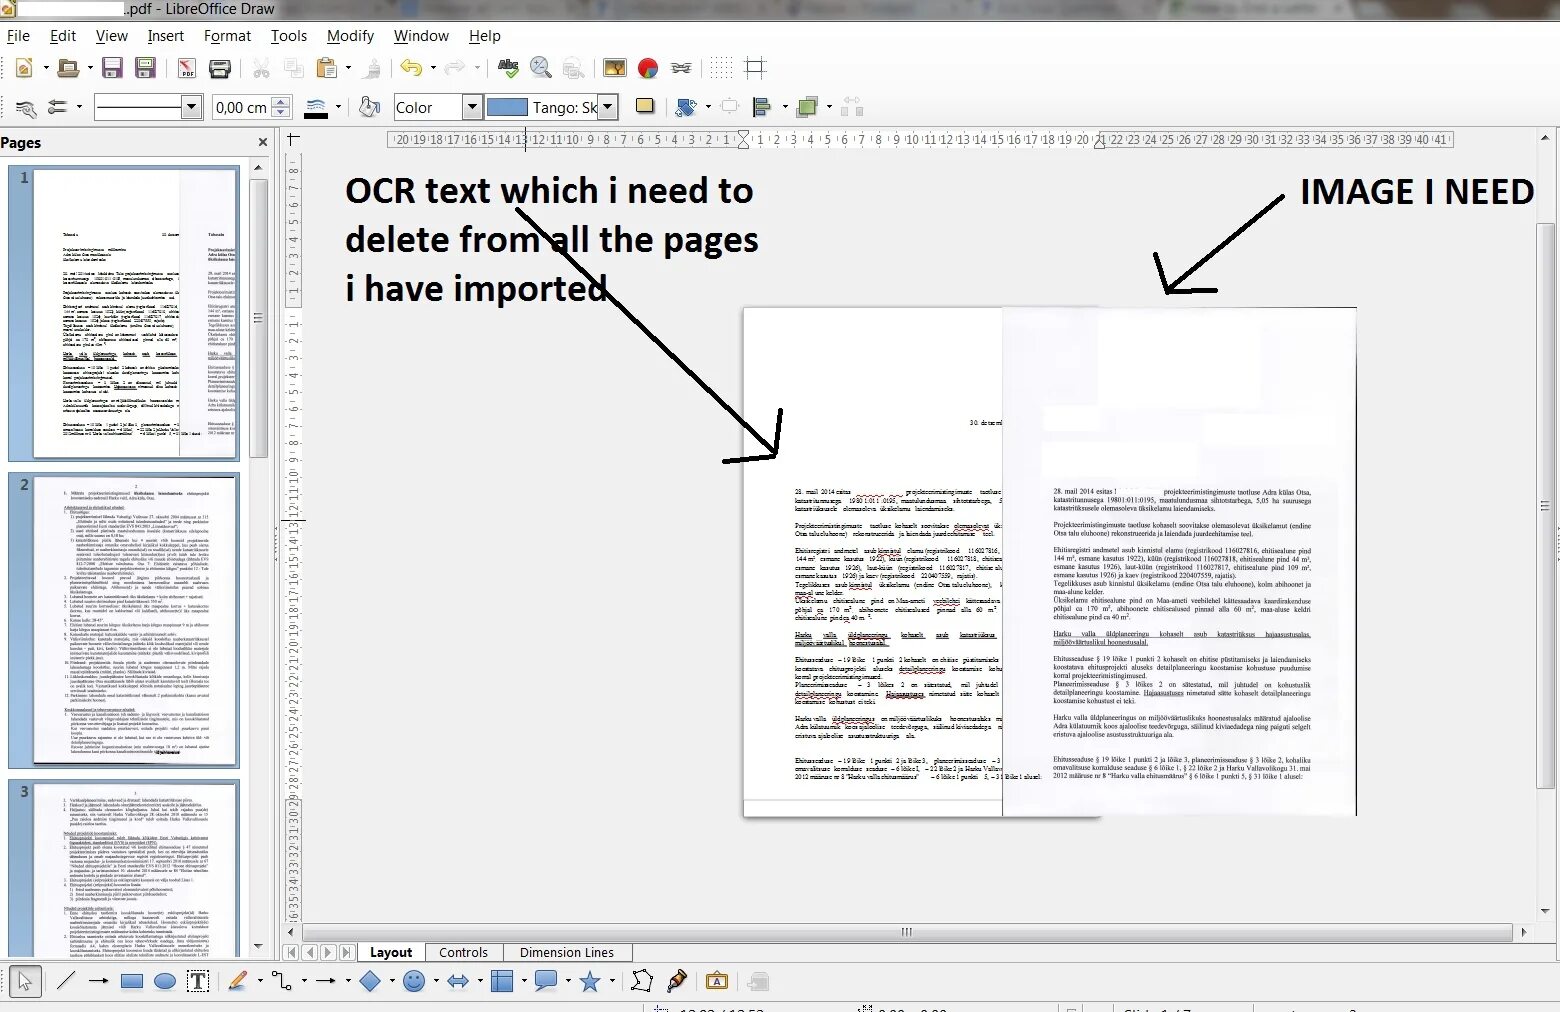
Task: Toggle the display grid icon
Action: click(722, 68)
